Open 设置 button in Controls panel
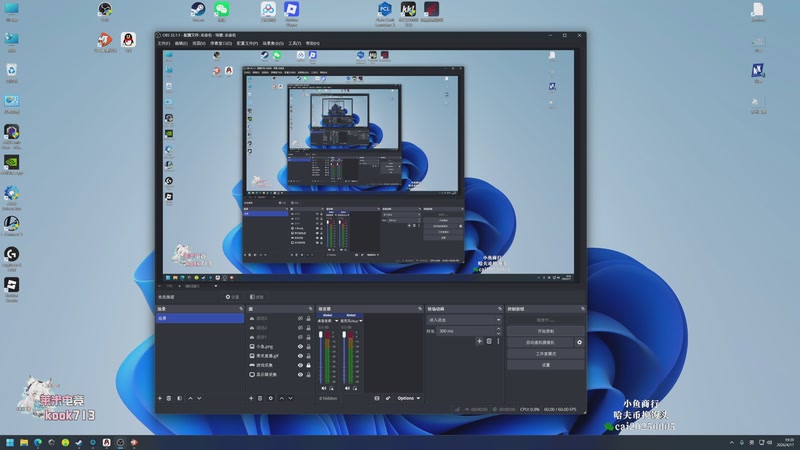800x450 pixels. click(x=545, y=365)
